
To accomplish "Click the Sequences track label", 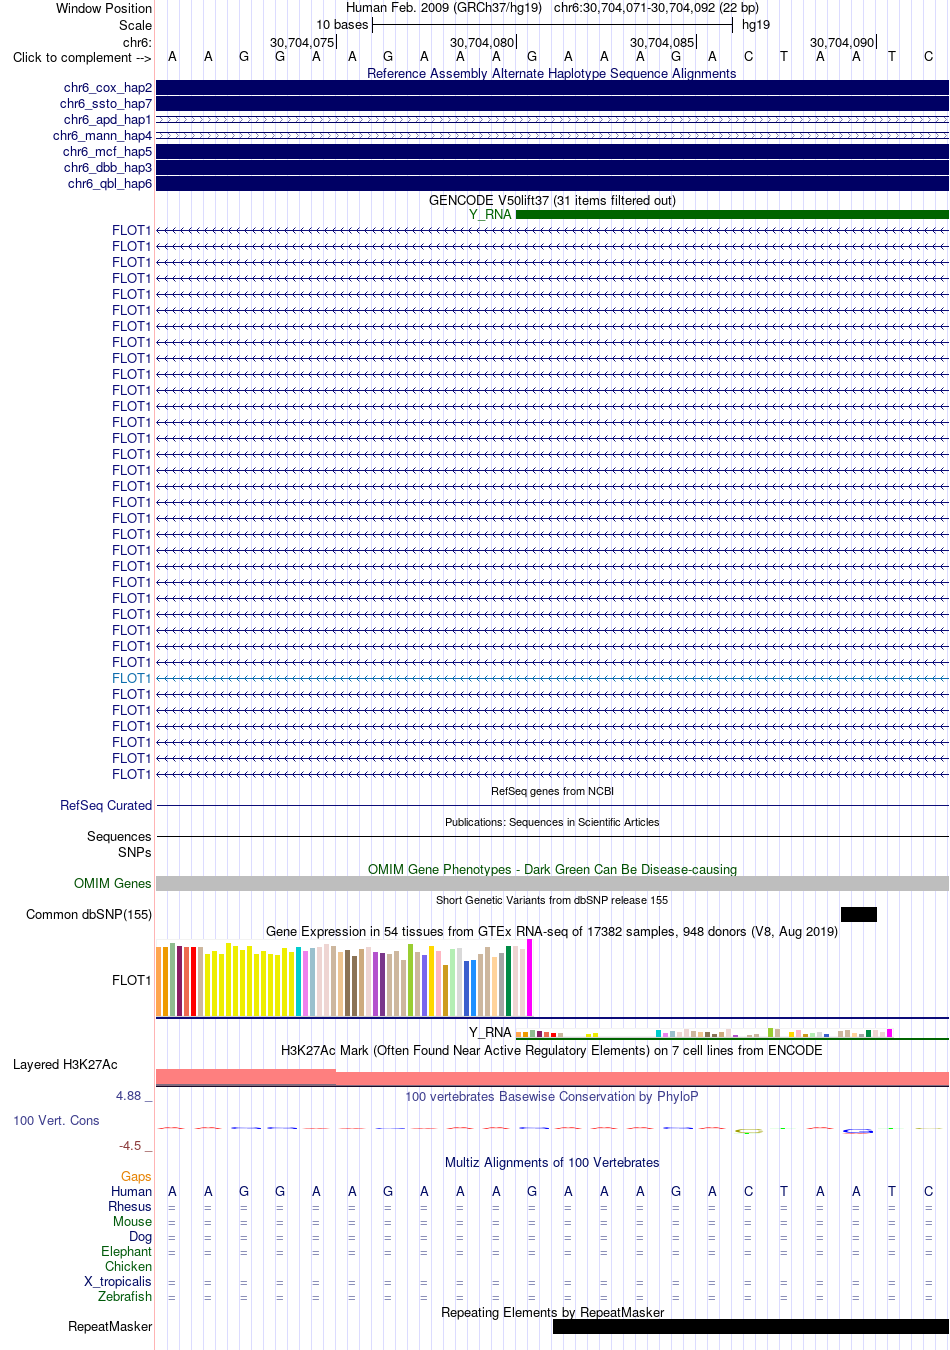I will point(119,836).
